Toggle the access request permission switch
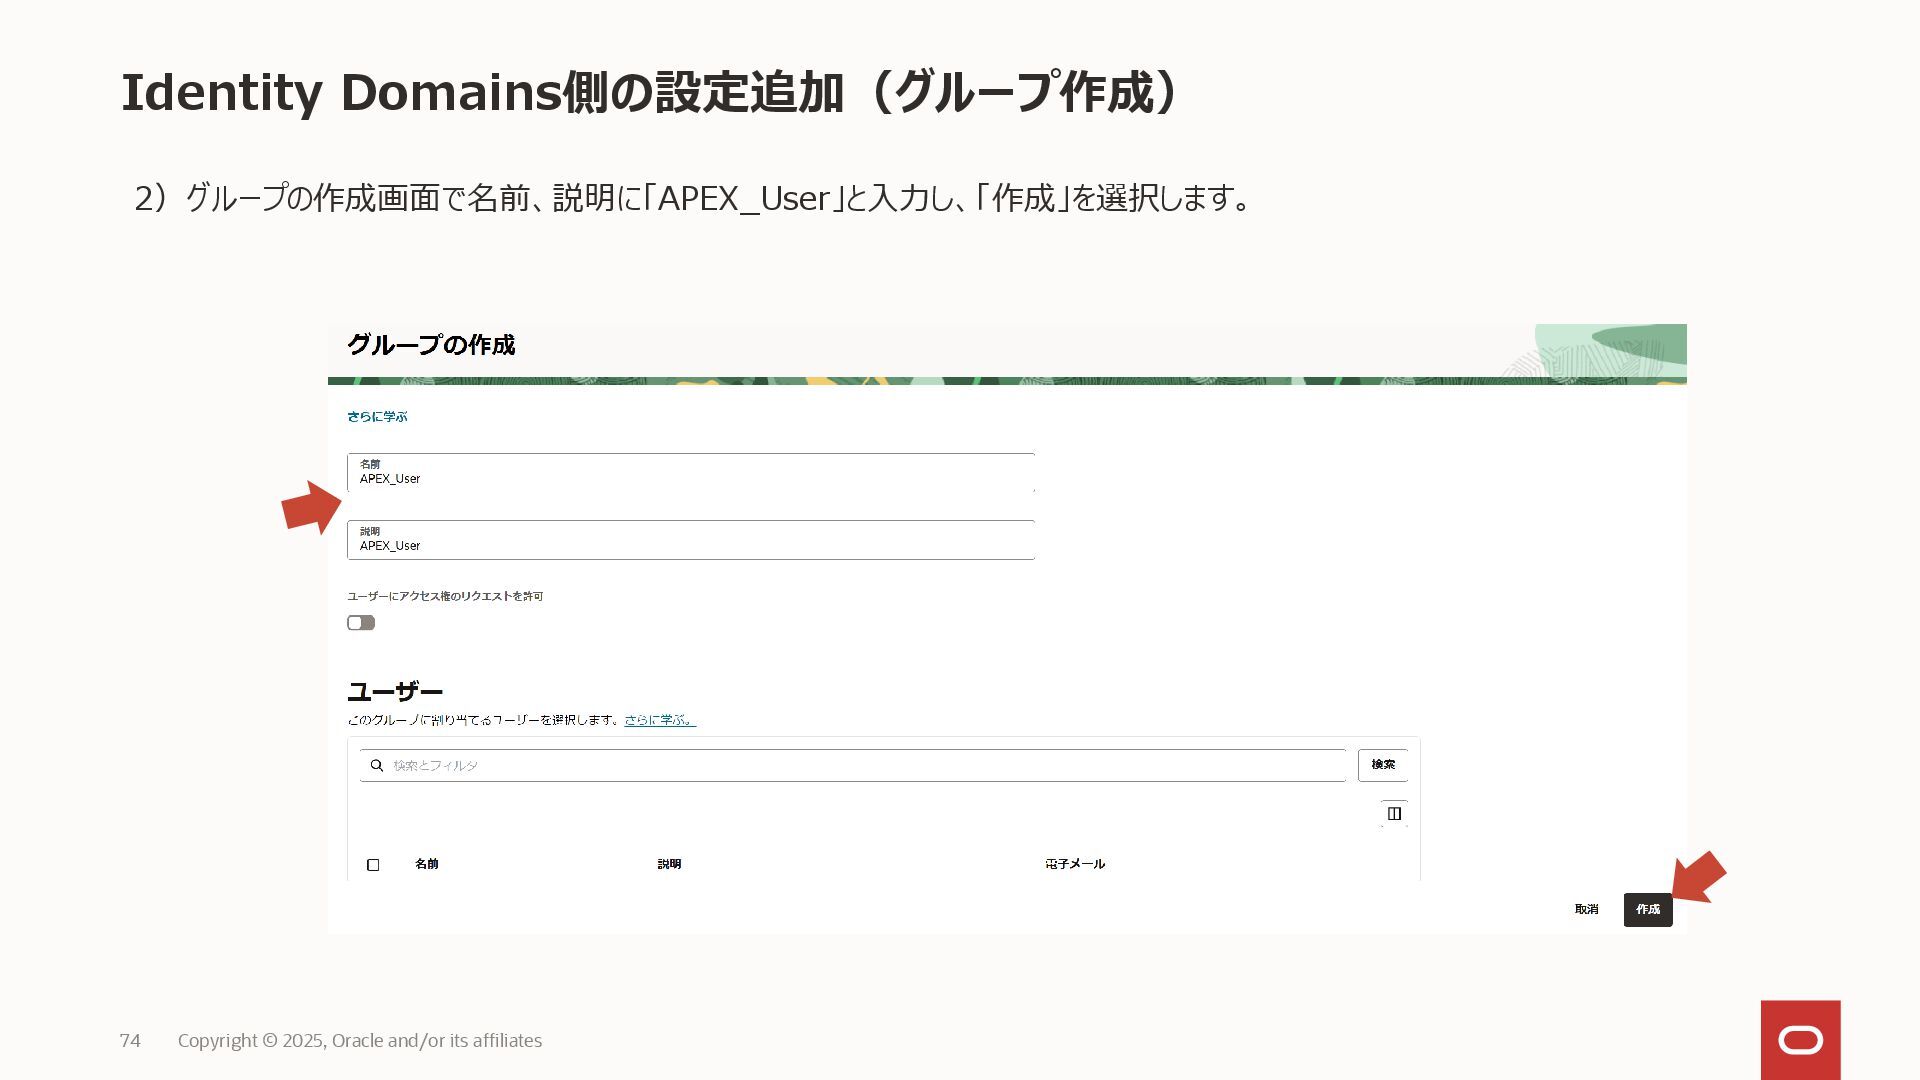The image size is (1920, 1080). coord(361,623)
